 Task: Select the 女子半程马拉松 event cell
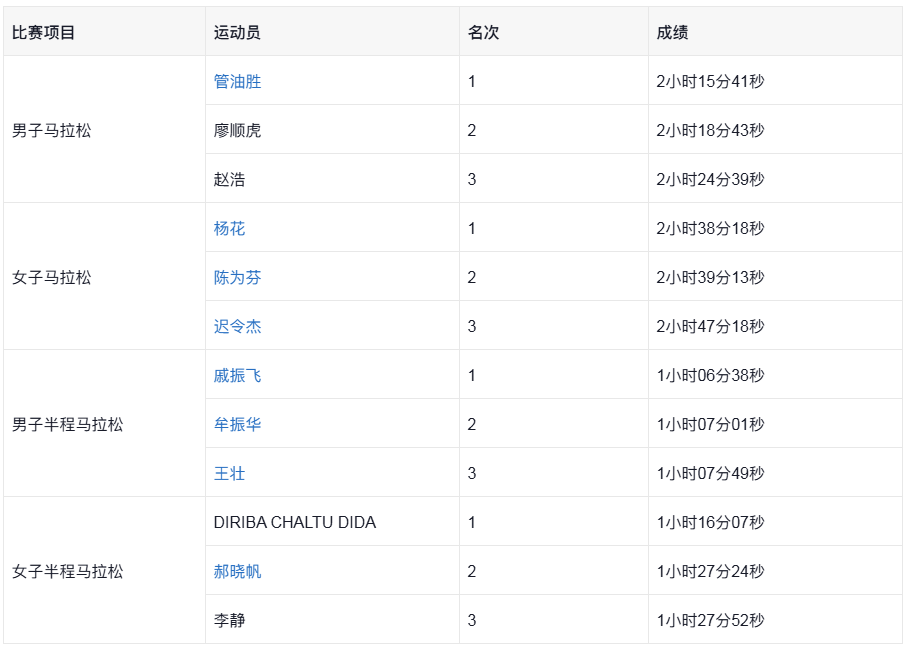click(x=105, y=570)
